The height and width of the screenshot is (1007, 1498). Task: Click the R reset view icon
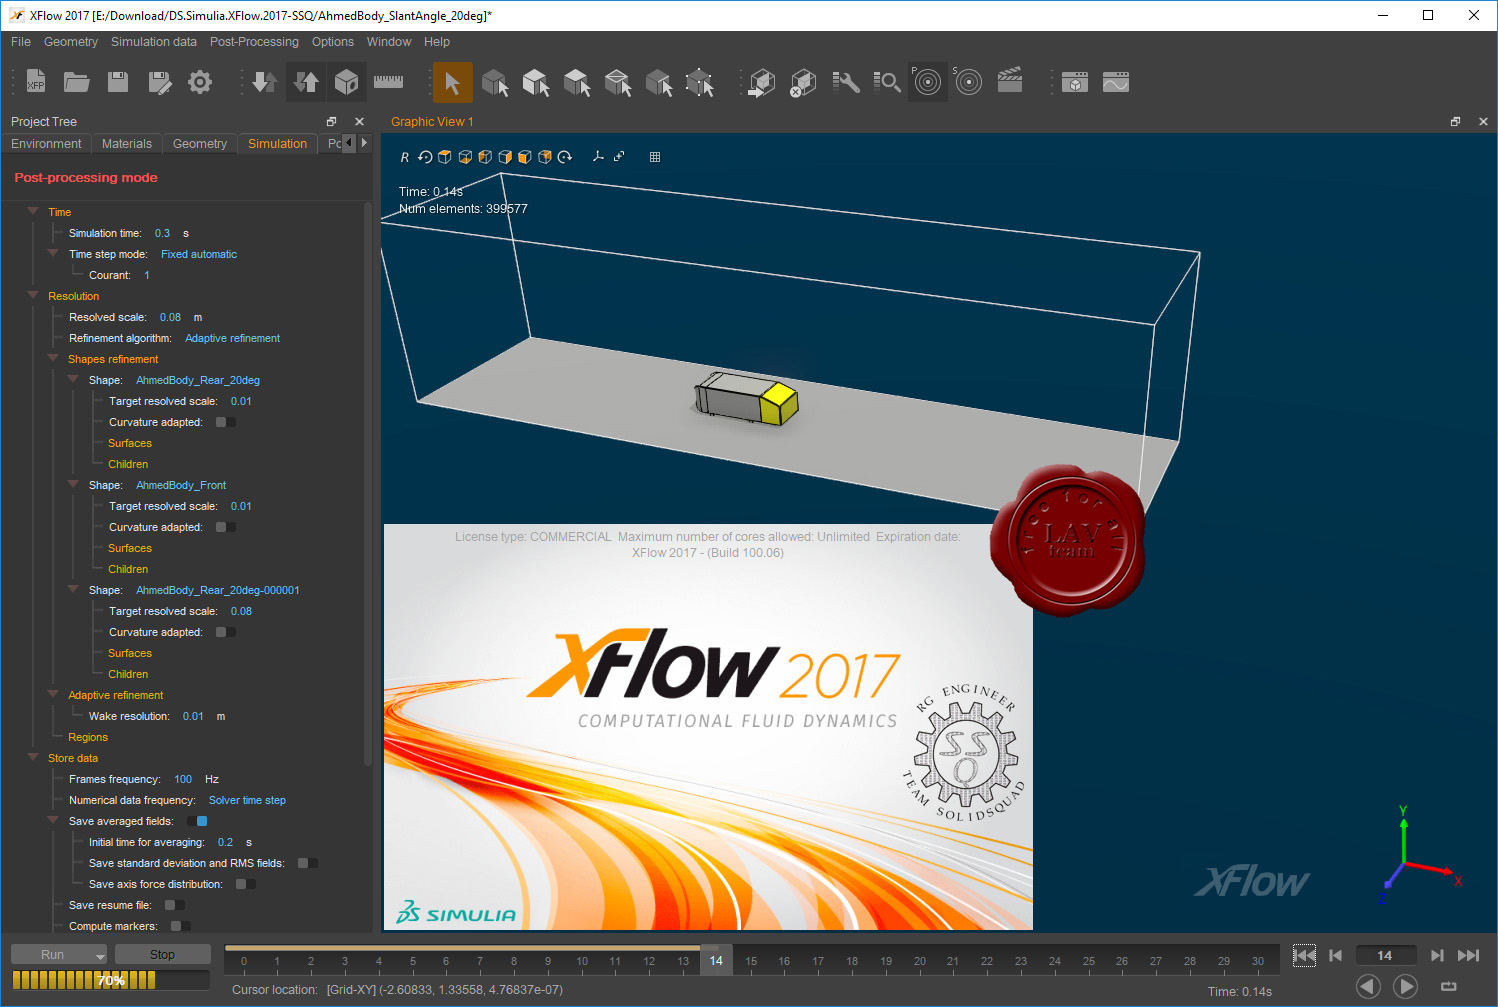[x=405, y=157]
